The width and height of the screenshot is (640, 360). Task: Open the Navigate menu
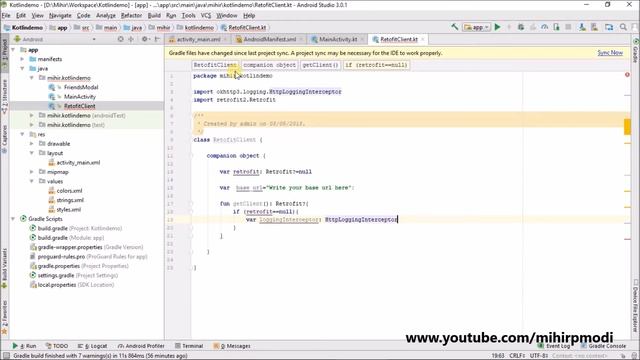click(60, 16)
